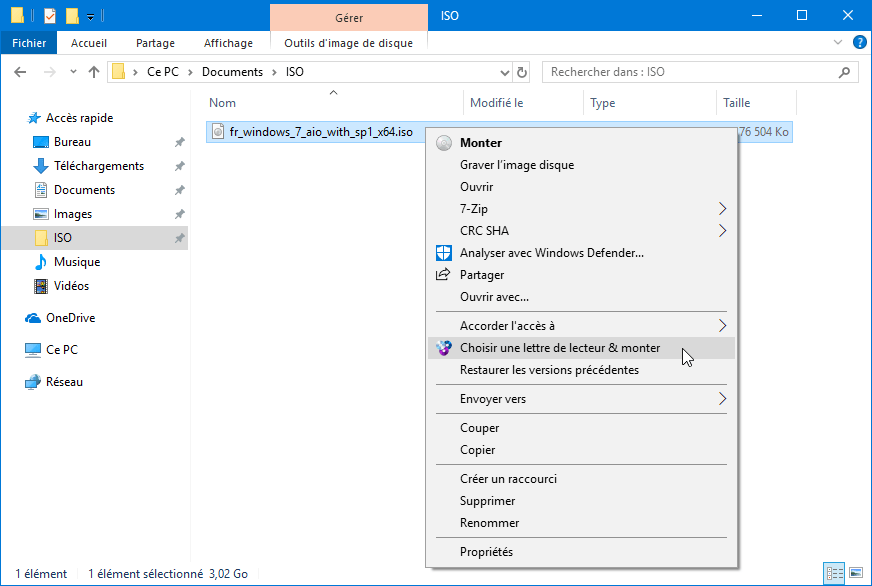Open quick access toolbar customize dropdown
Image resolution: width=872 pixels, height=586 pixels.
[90, 17]
